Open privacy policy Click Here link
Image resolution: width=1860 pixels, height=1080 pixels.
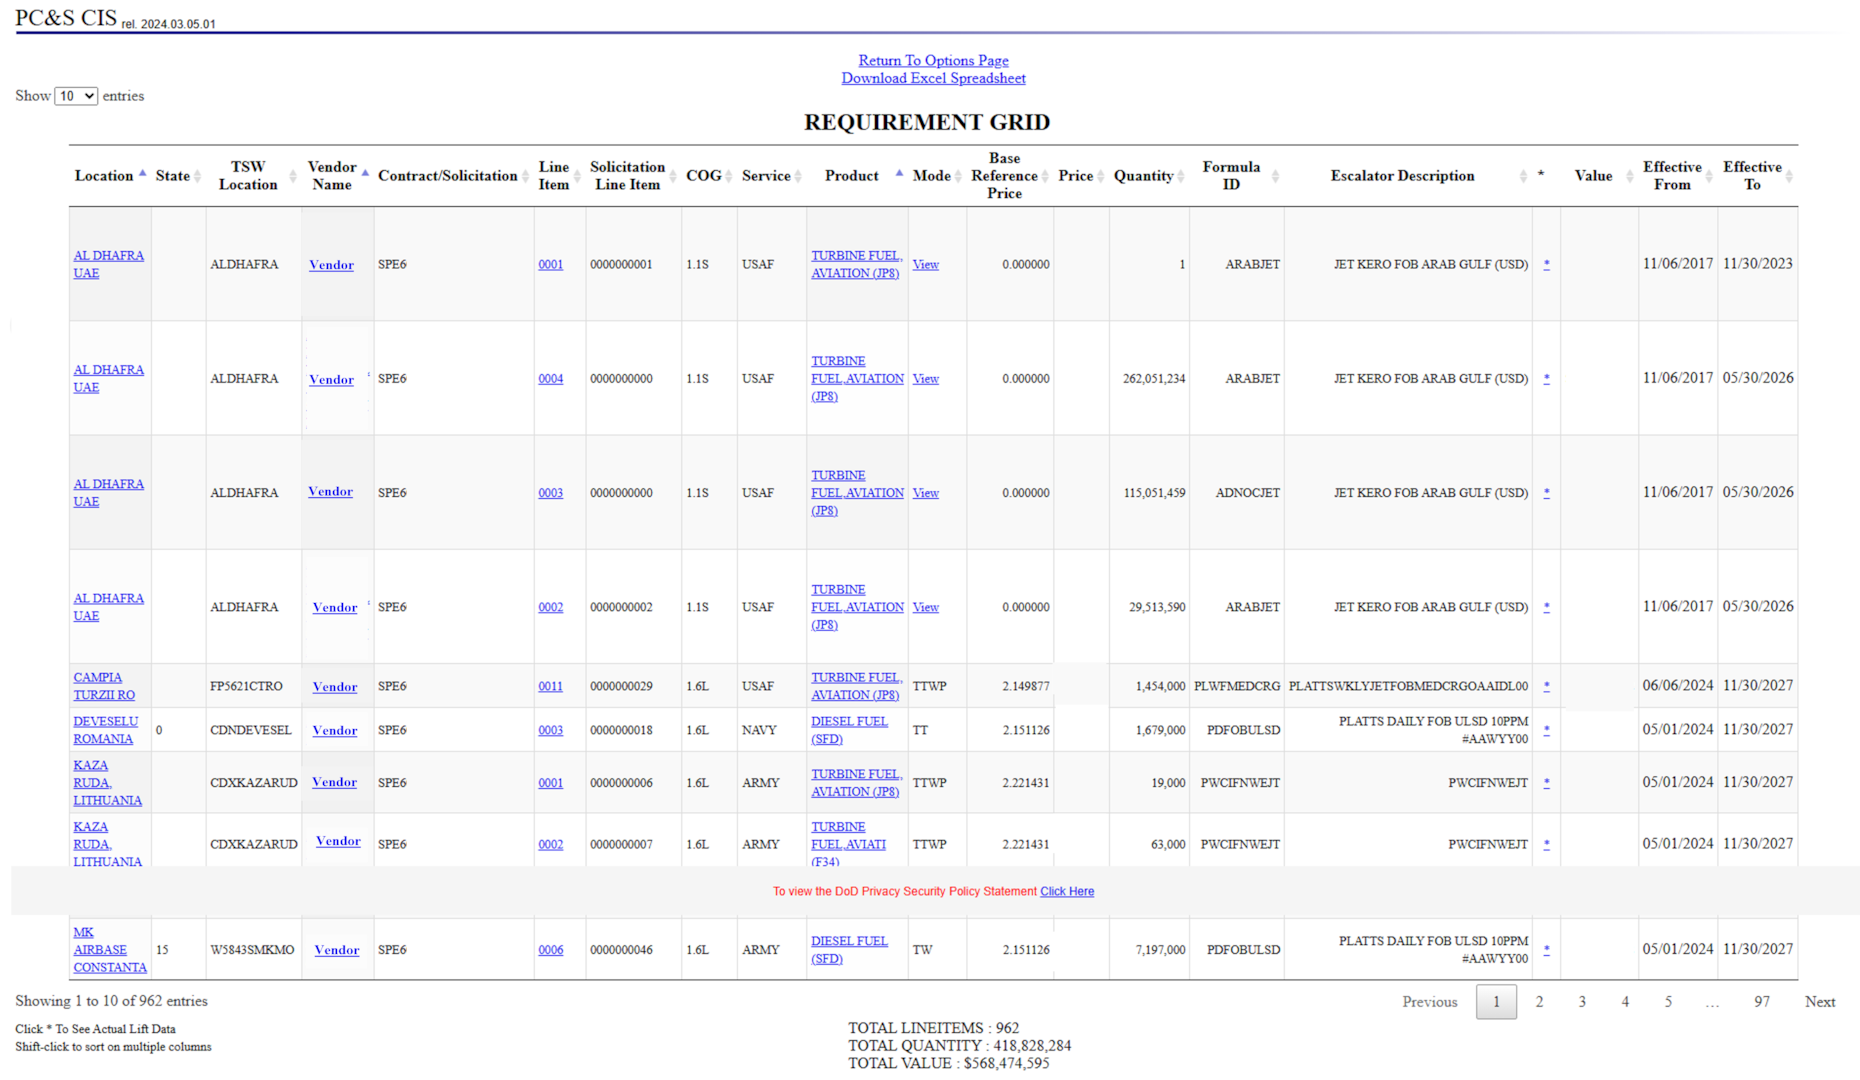click(1067, 891)
